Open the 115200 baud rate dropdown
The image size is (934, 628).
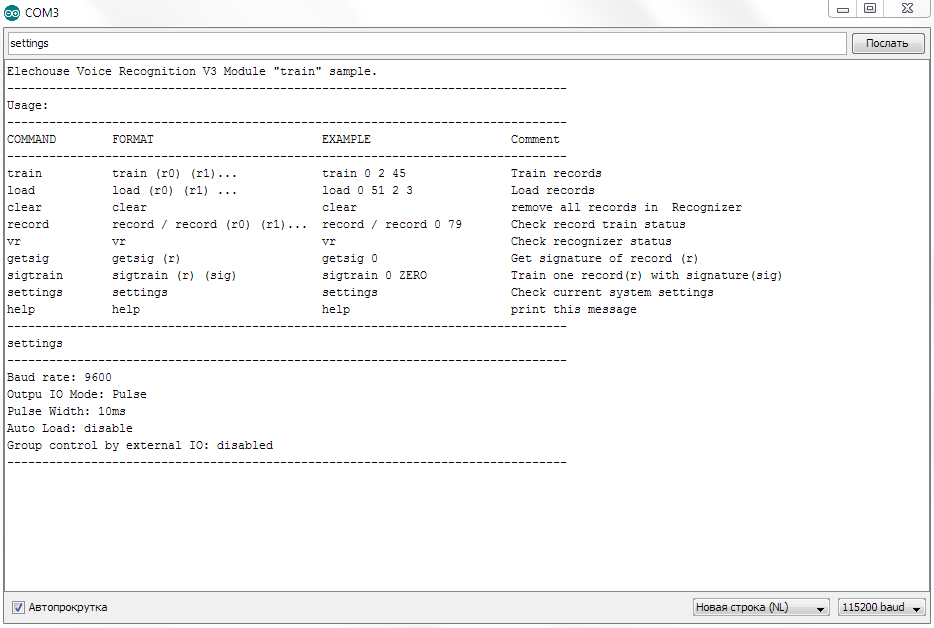pyautogui.click(x=882, y=607)
